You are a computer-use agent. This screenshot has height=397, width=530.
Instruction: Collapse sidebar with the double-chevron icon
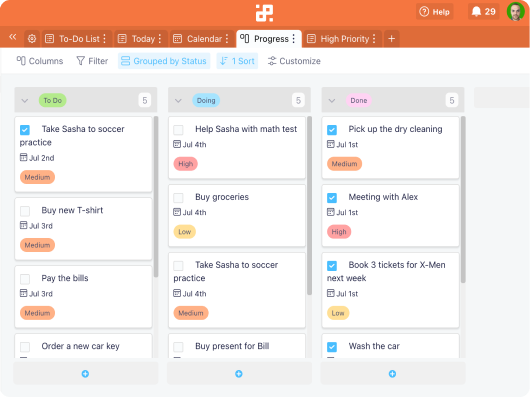13,37
